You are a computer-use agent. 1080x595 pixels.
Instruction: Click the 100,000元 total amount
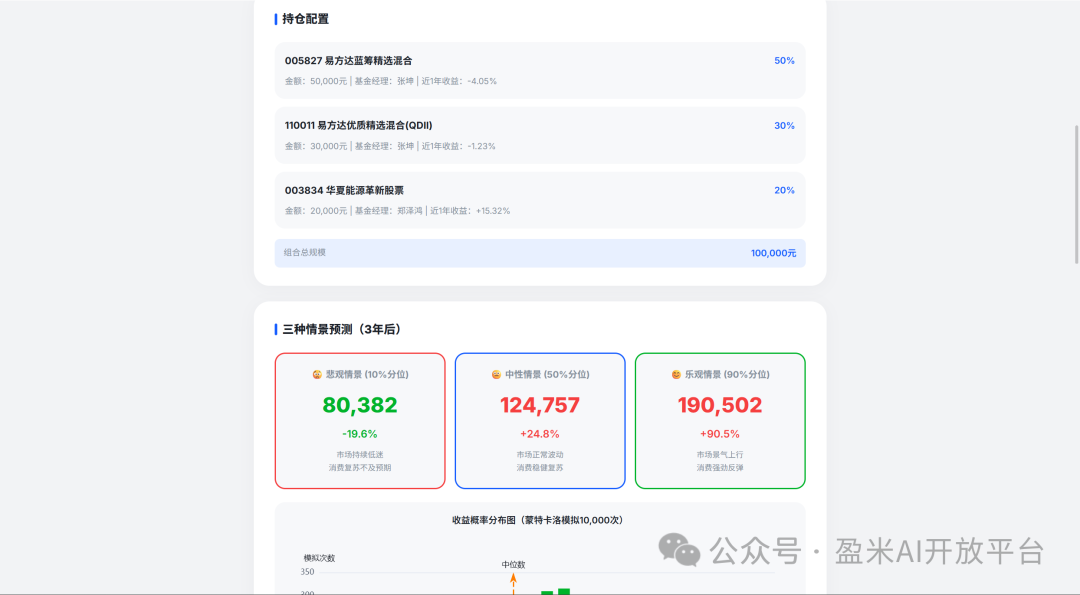[773, 253]
